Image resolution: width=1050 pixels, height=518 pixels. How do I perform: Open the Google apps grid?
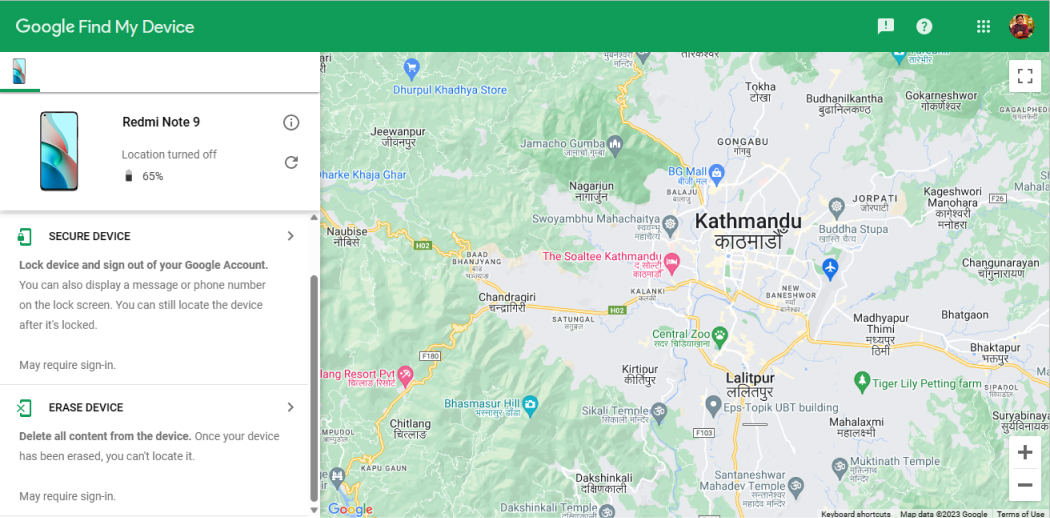(x=983, y=26)
